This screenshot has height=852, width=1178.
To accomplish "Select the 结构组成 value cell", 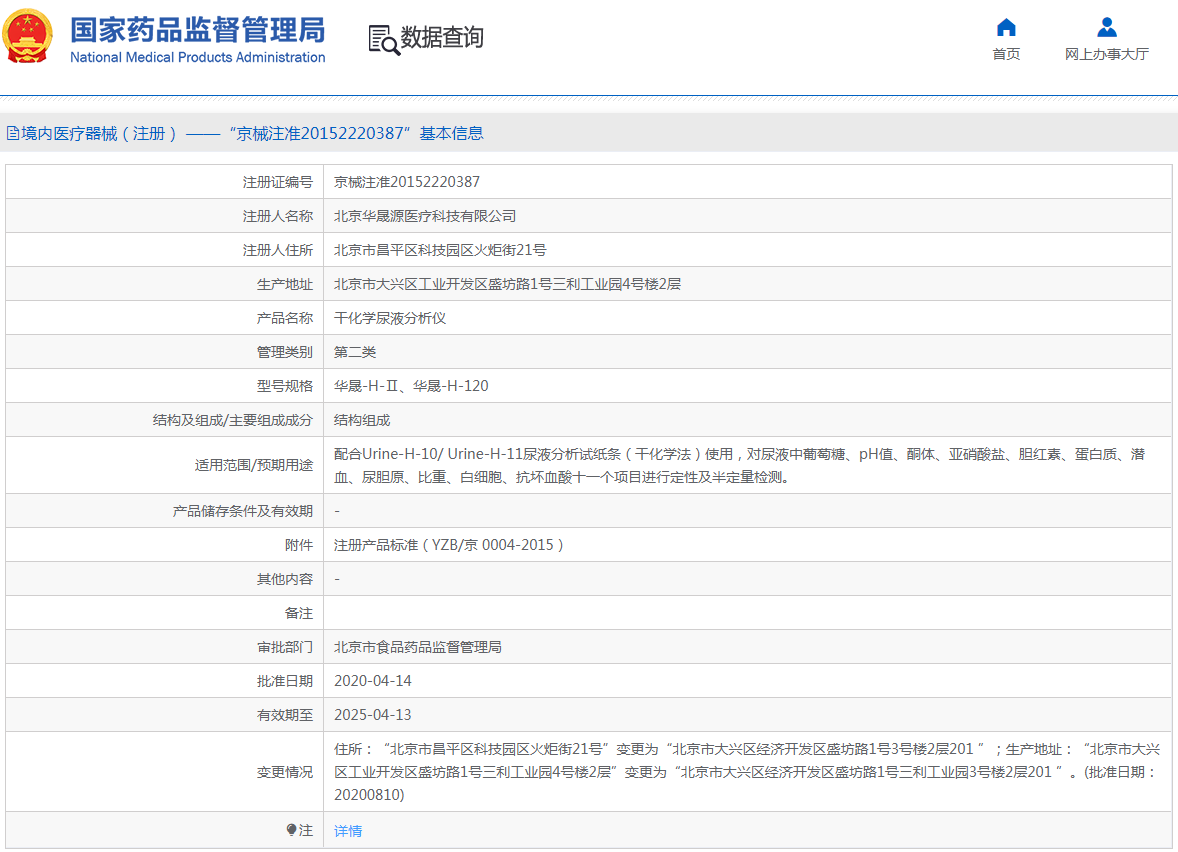I will tap(748, 420).
